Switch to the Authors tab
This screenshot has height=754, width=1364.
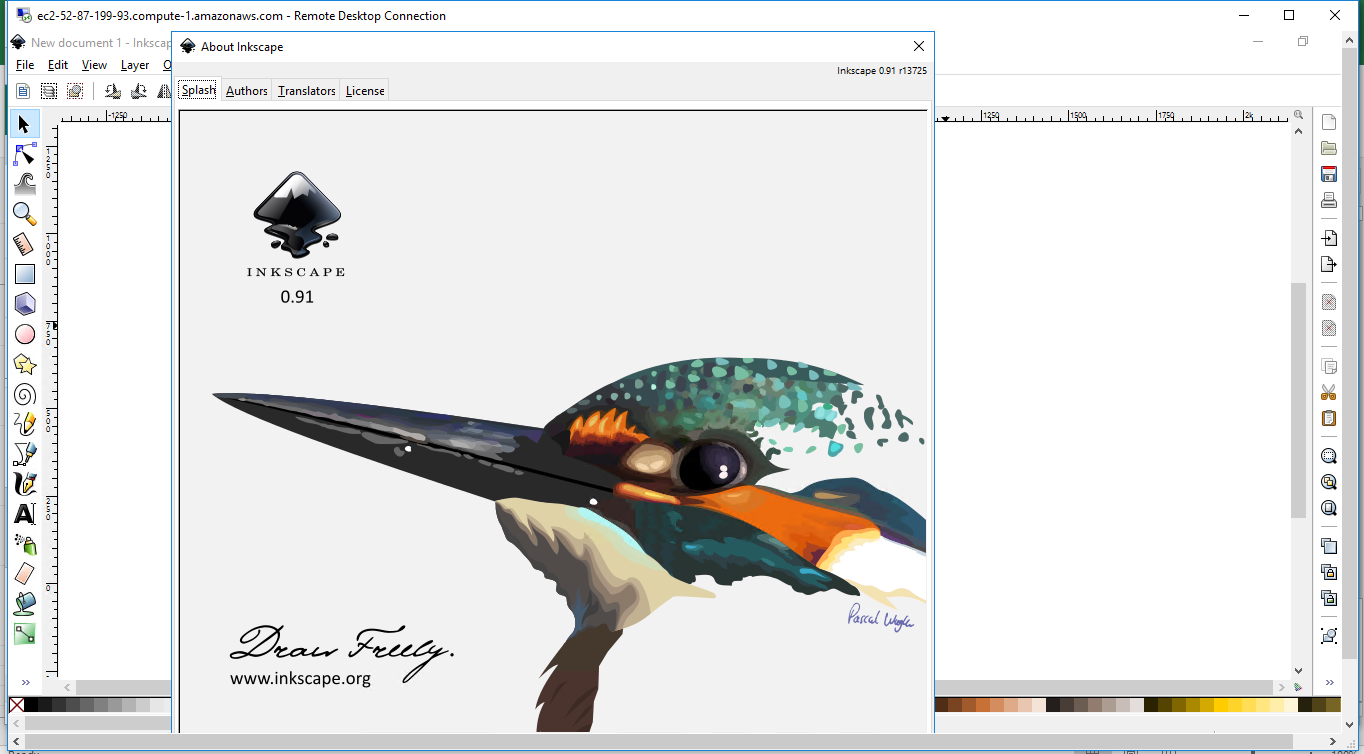(246, 90)
